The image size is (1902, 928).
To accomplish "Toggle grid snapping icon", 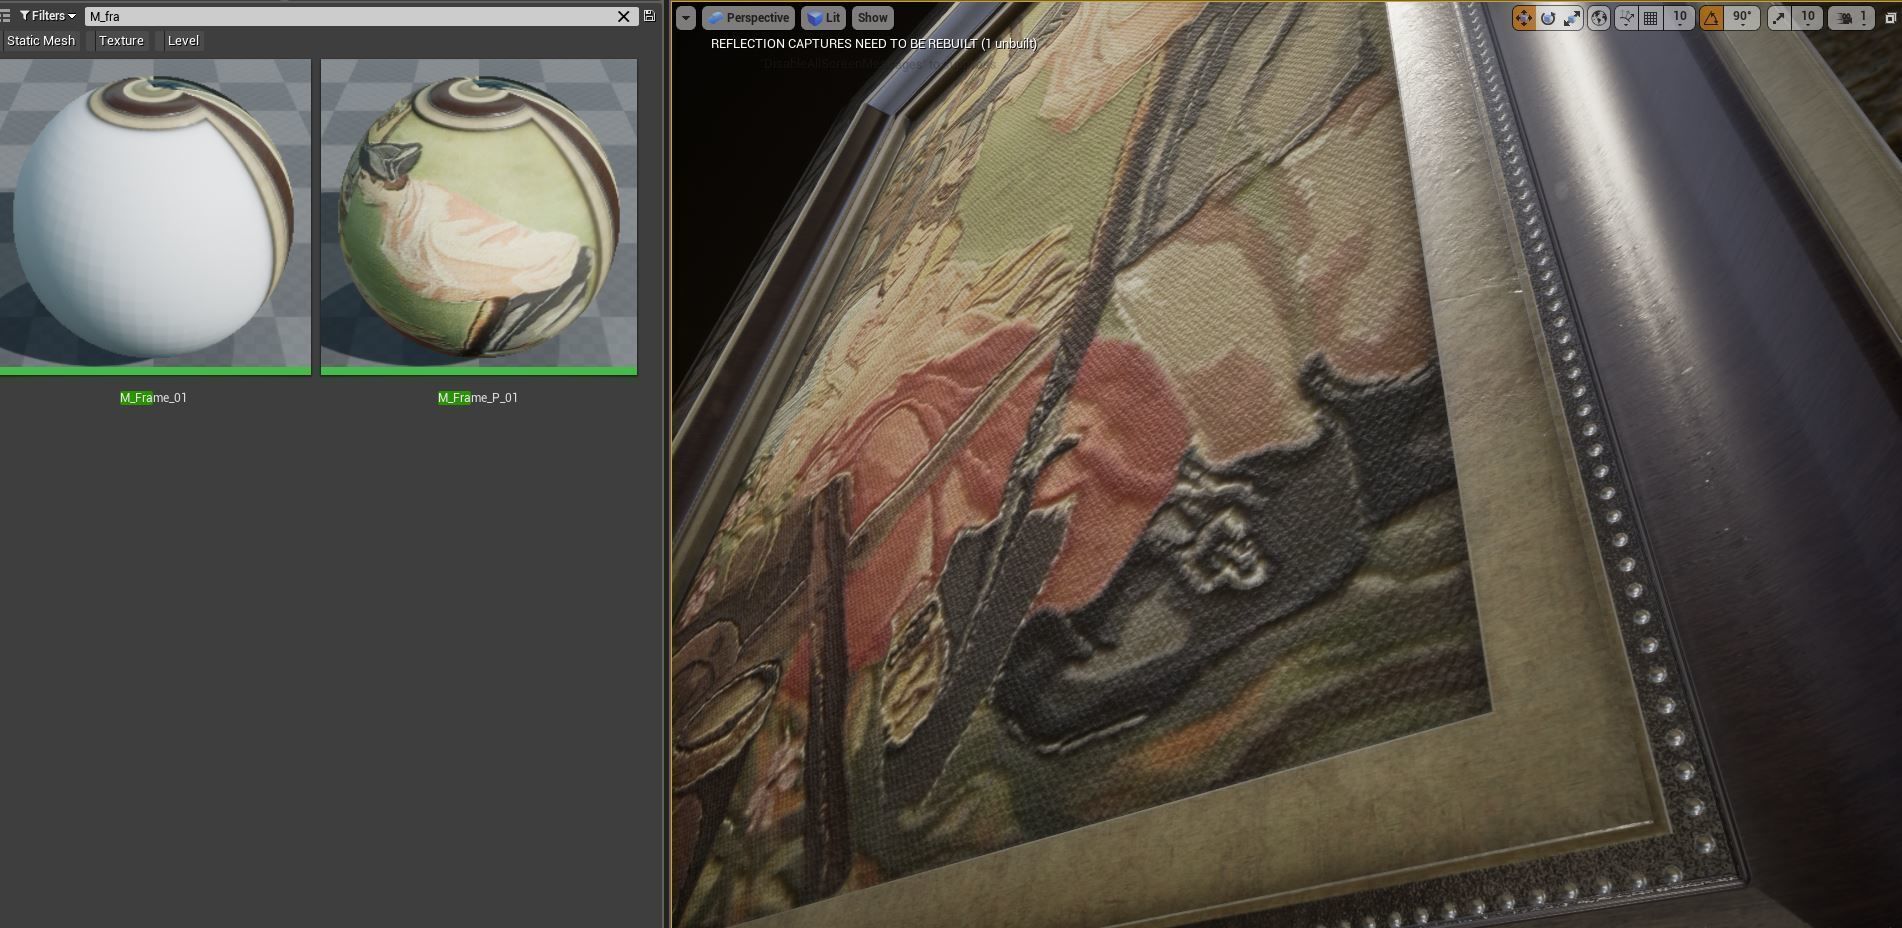I will coord(1651,18).
